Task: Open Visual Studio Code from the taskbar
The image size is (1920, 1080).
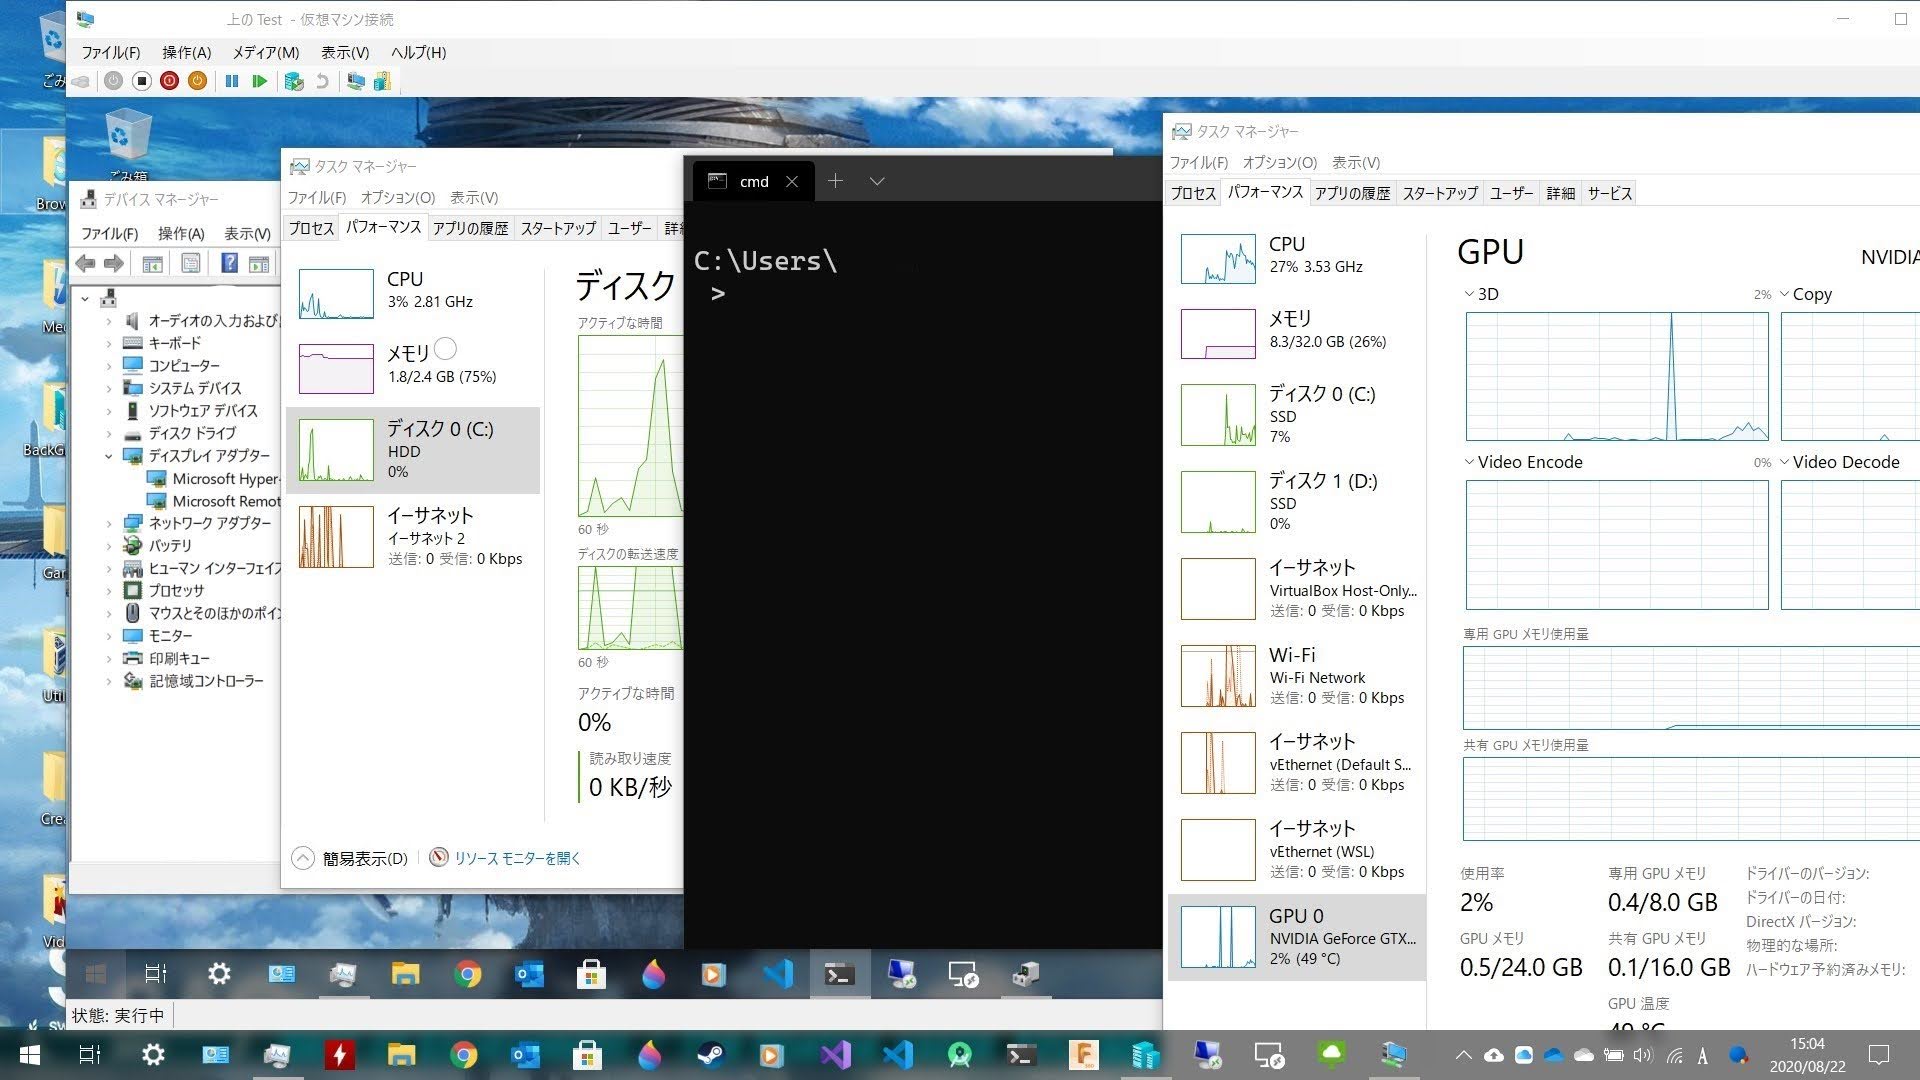Action: [897, 1055]
